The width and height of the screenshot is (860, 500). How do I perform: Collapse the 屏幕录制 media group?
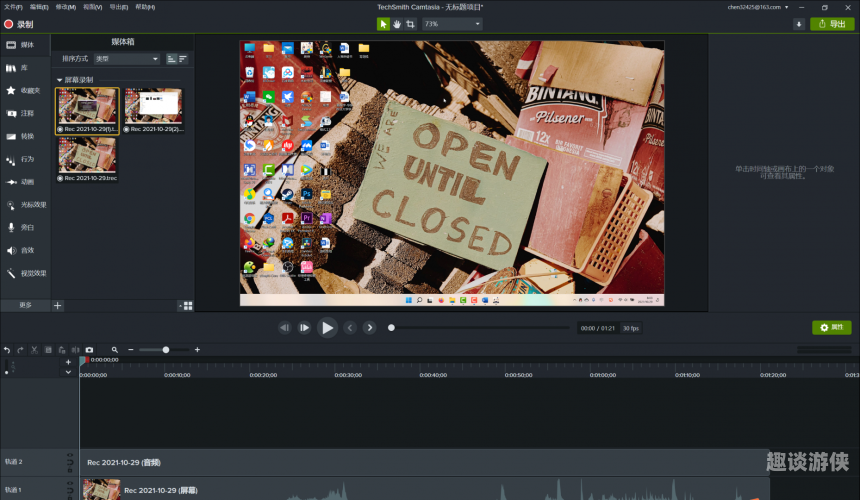pos(59,80)
